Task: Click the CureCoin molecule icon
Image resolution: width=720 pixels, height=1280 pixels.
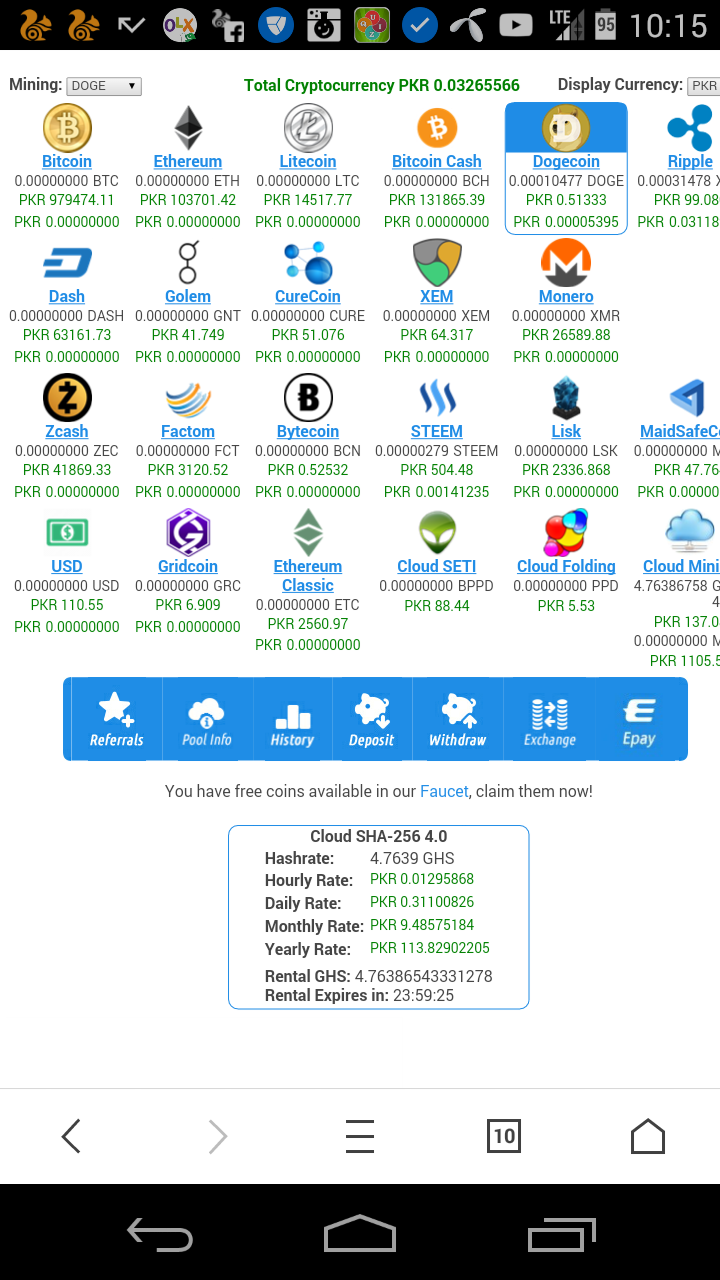Action: pyautogui.click(x=308, y=264)
